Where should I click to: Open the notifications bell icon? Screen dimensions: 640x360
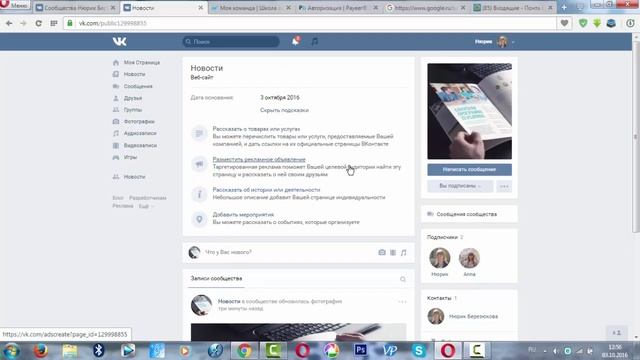[x=296, y=41]
